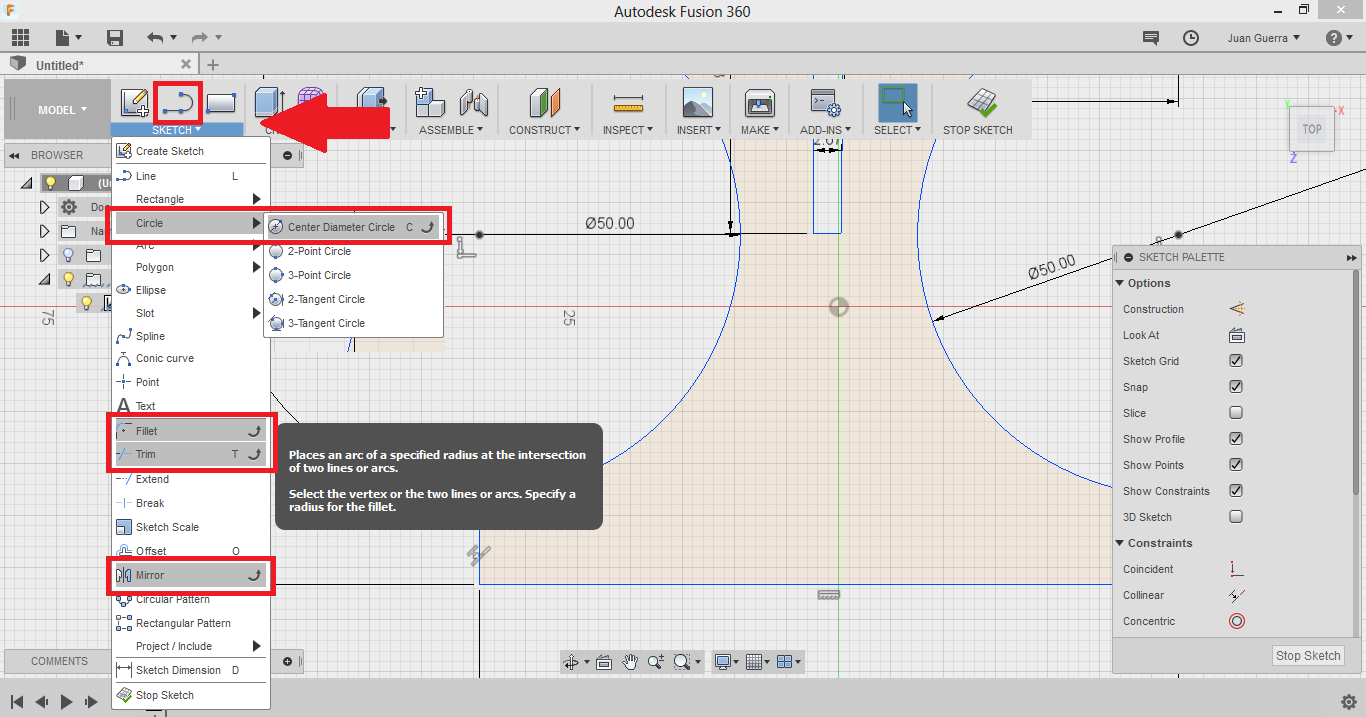
Task: Select the Concentric constraint icon
Action: click(1237, 621)
